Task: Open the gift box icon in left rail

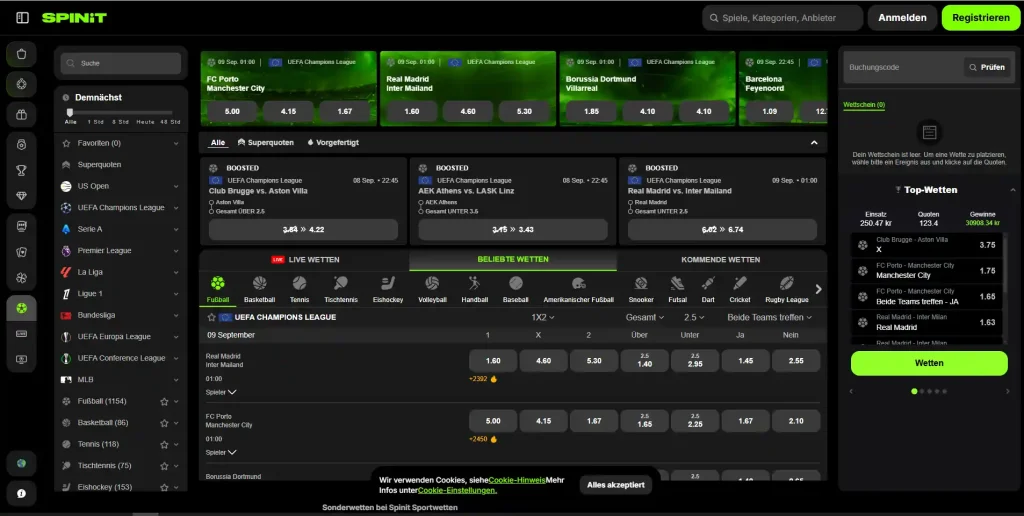Action: coord(22,115)
